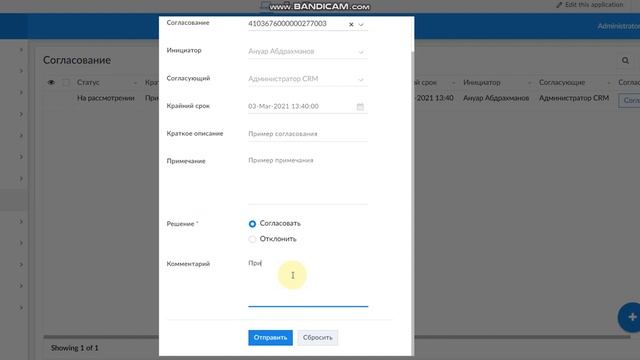Viewport: 640px width, 360px height.
Task: Click the Administrator user menu
Action: (619, 26)
